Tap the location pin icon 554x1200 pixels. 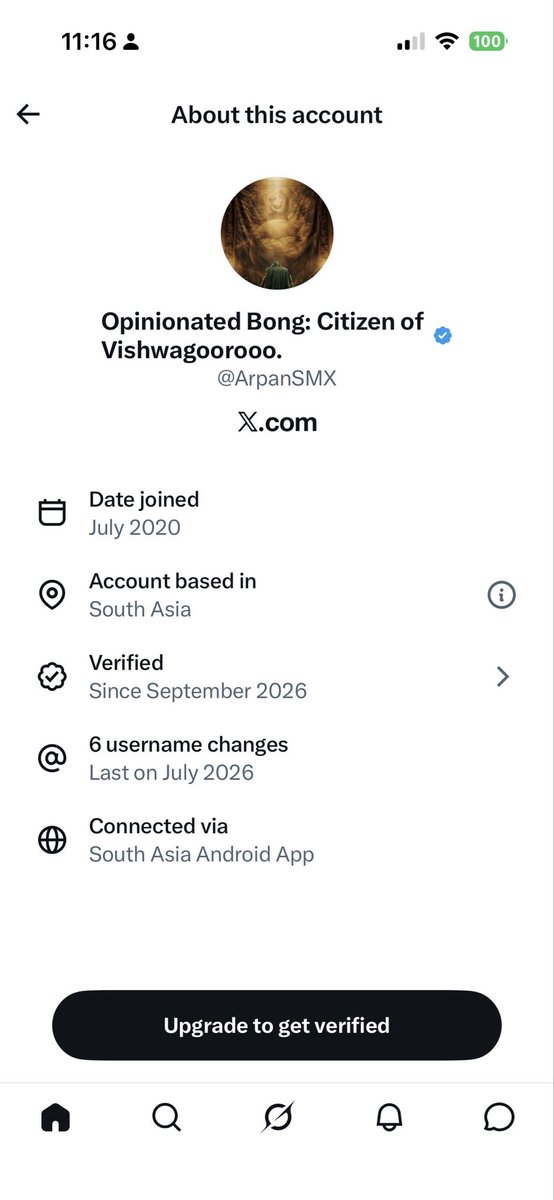tap(52, 595)
